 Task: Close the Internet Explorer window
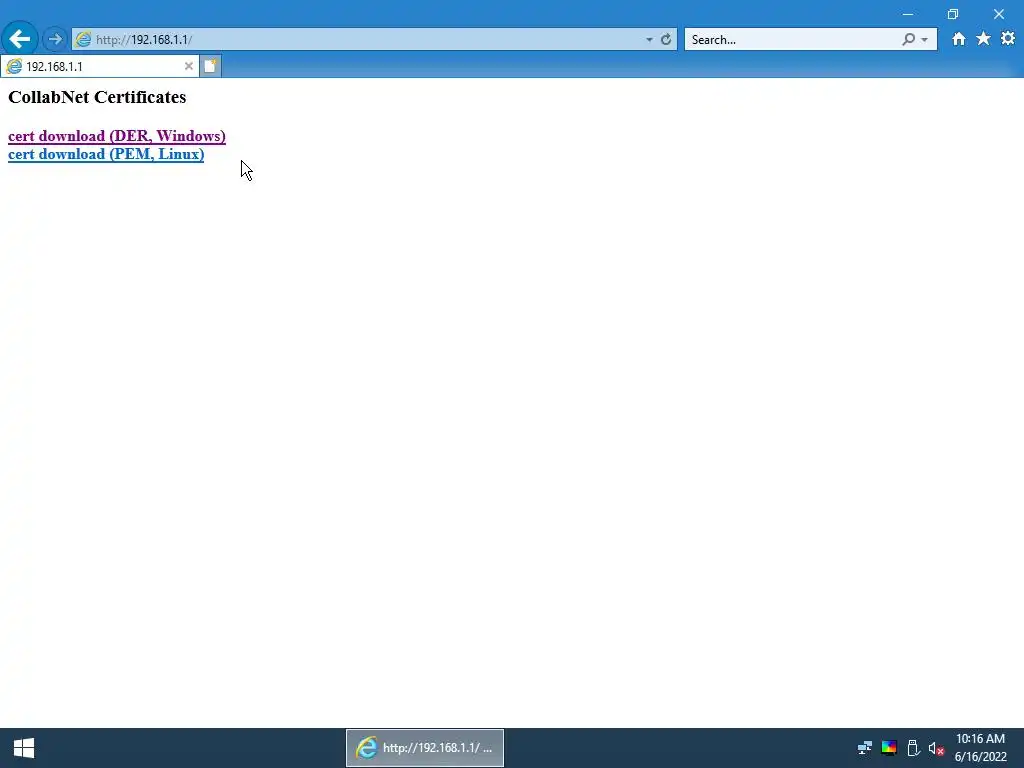click(x=999, y=14)
